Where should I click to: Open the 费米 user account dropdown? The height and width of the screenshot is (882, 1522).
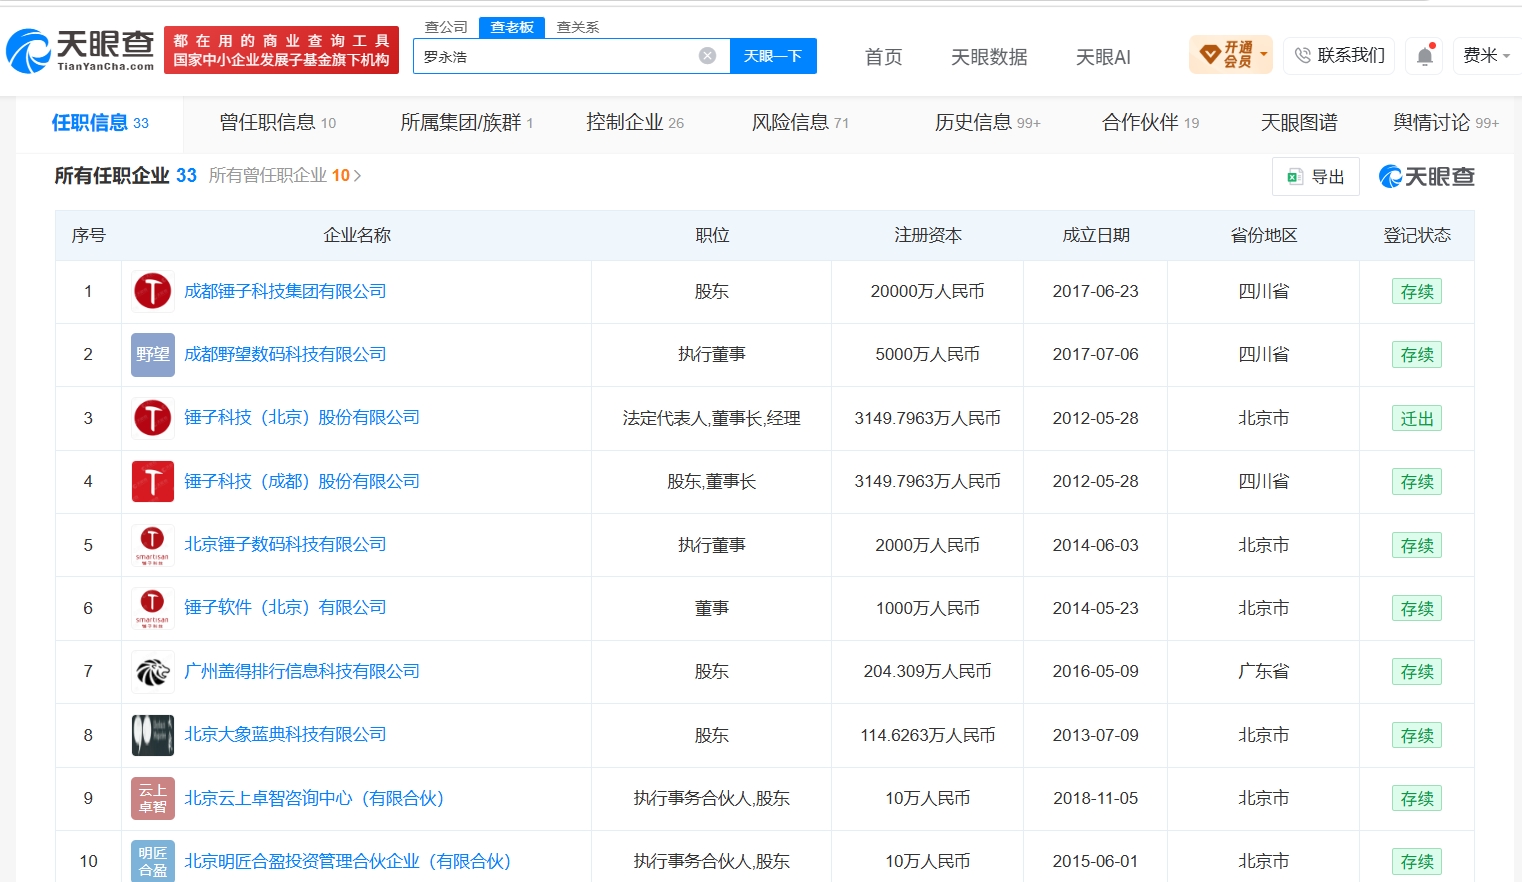1487,56
